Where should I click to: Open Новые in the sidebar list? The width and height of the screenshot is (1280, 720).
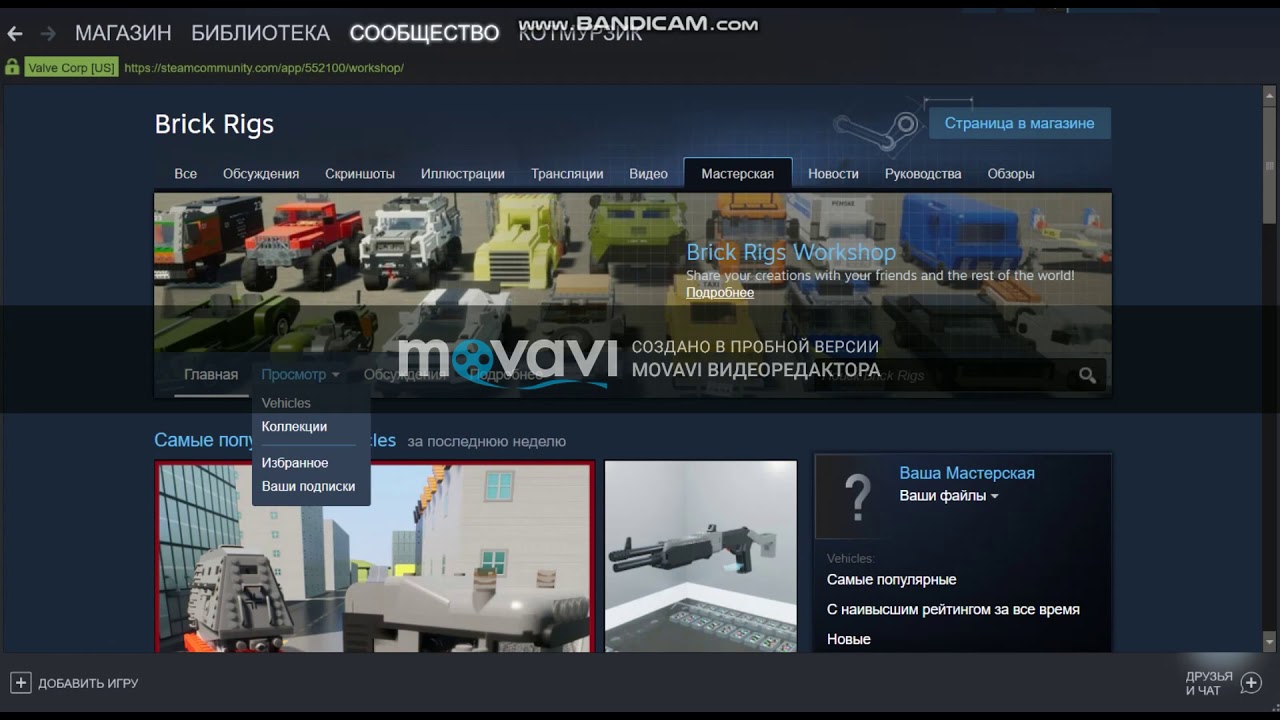point(849,639)
